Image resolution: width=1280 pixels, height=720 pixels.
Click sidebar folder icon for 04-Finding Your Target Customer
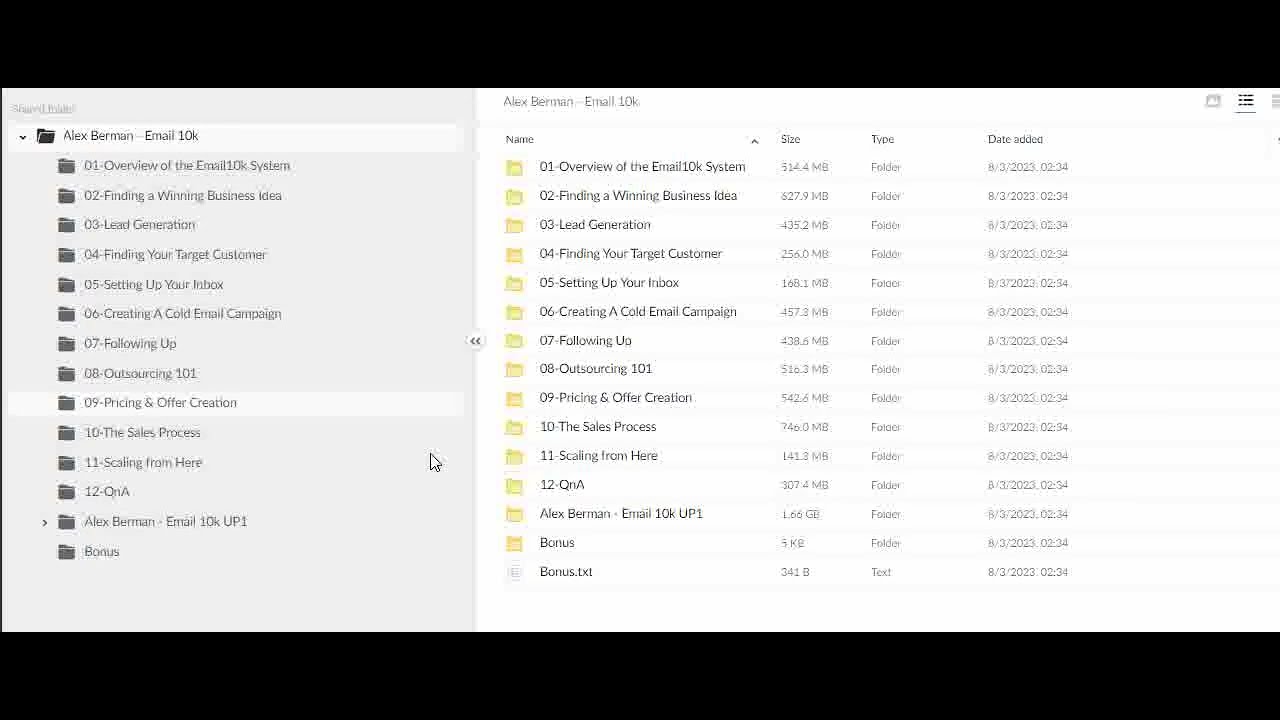(67, 255)
